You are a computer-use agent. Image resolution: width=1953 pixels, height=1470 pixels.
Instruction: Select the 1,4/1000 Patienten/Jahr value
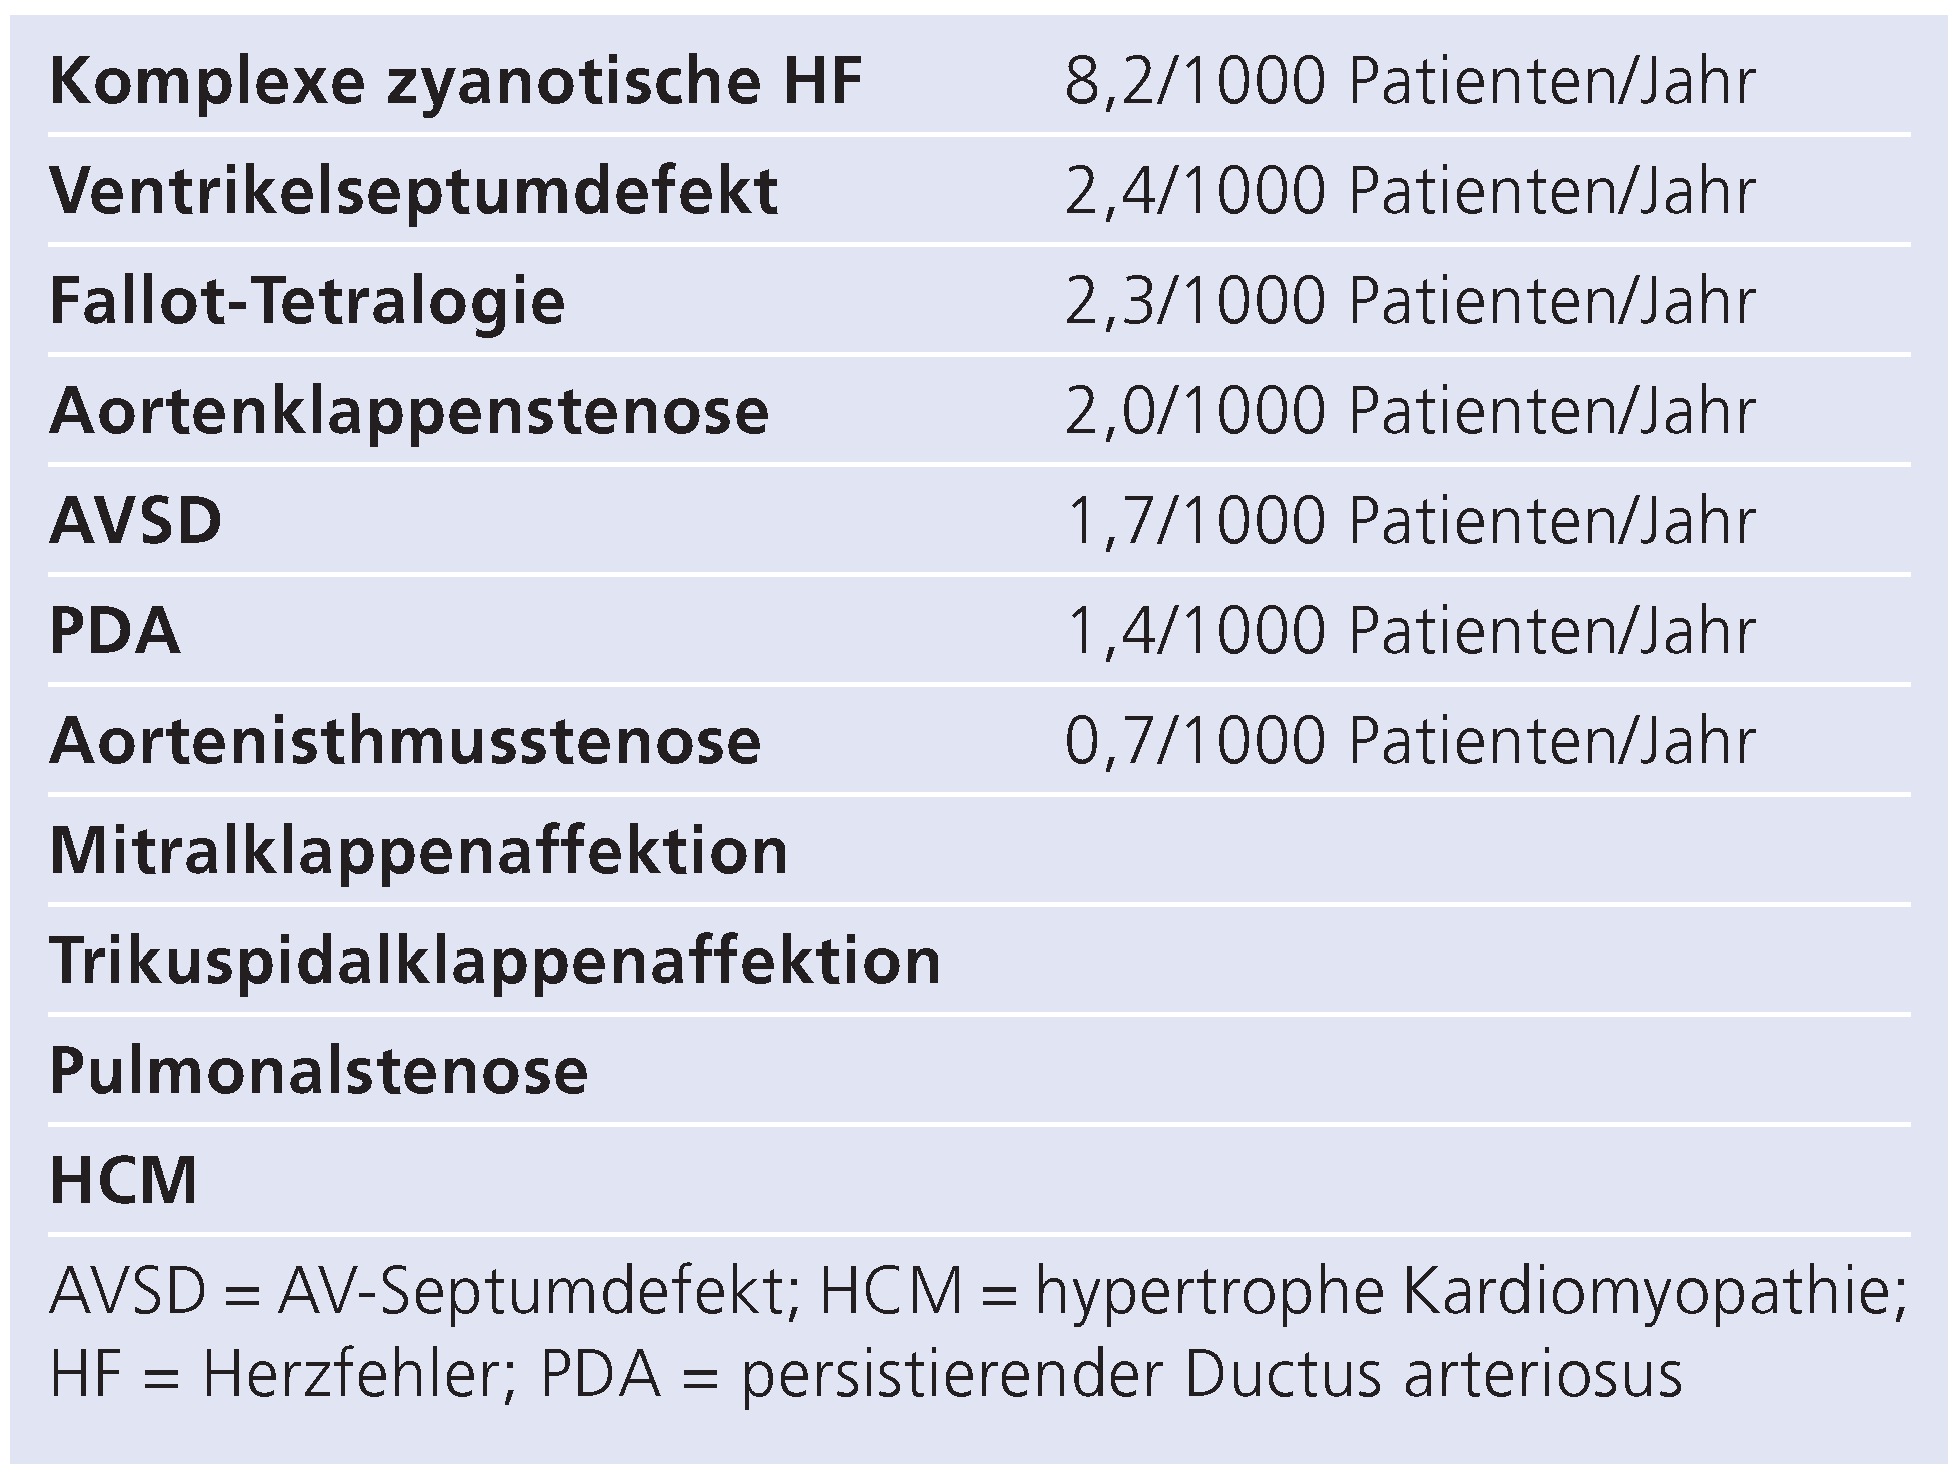(1409, 631)
